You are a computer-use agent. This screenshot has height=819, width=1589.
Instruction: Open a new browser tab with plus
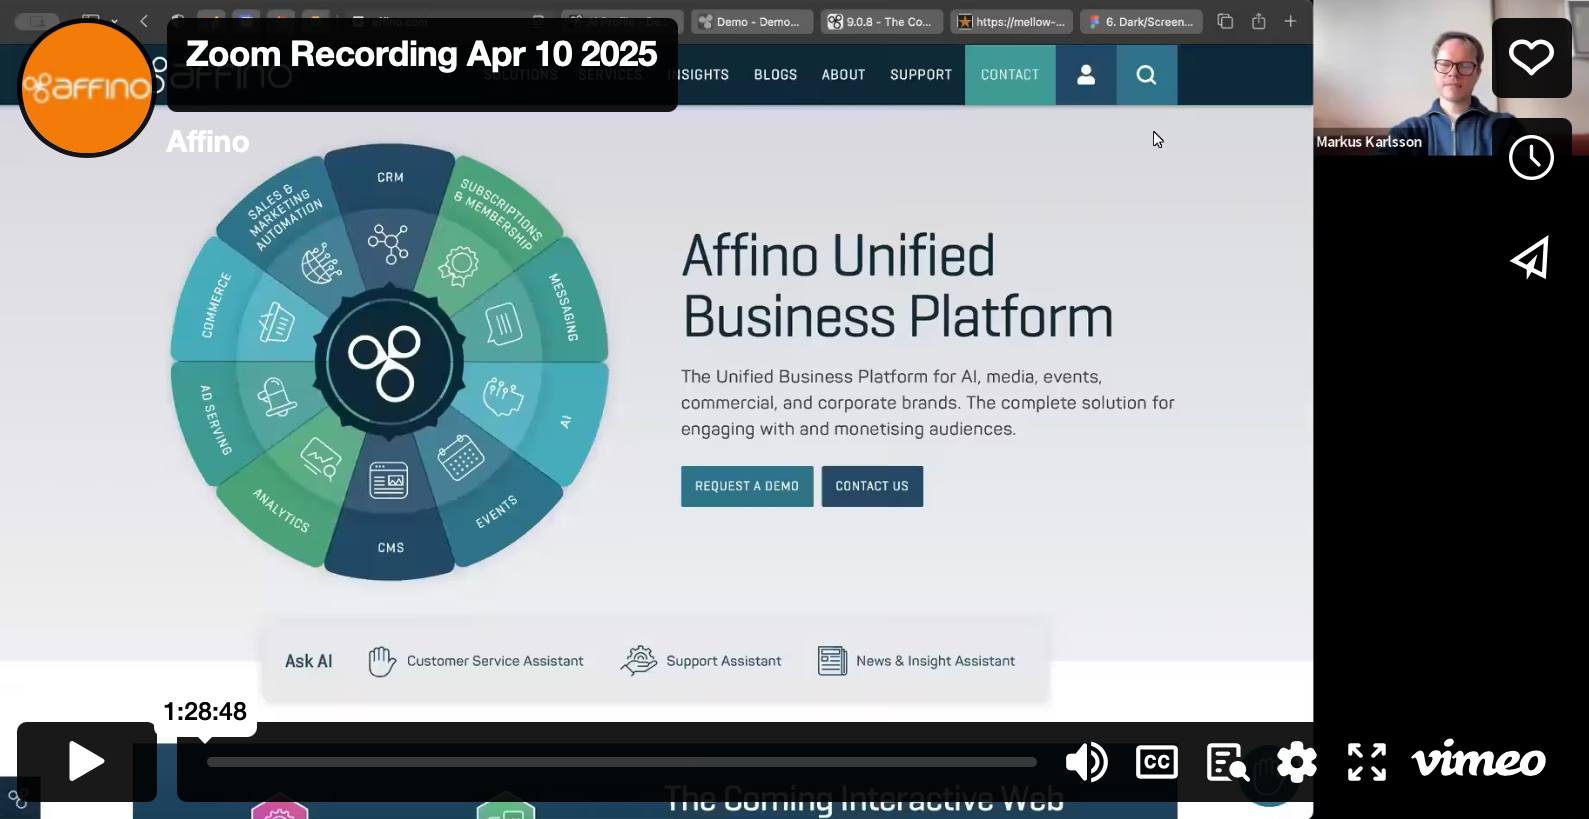tap(1290, 21)
